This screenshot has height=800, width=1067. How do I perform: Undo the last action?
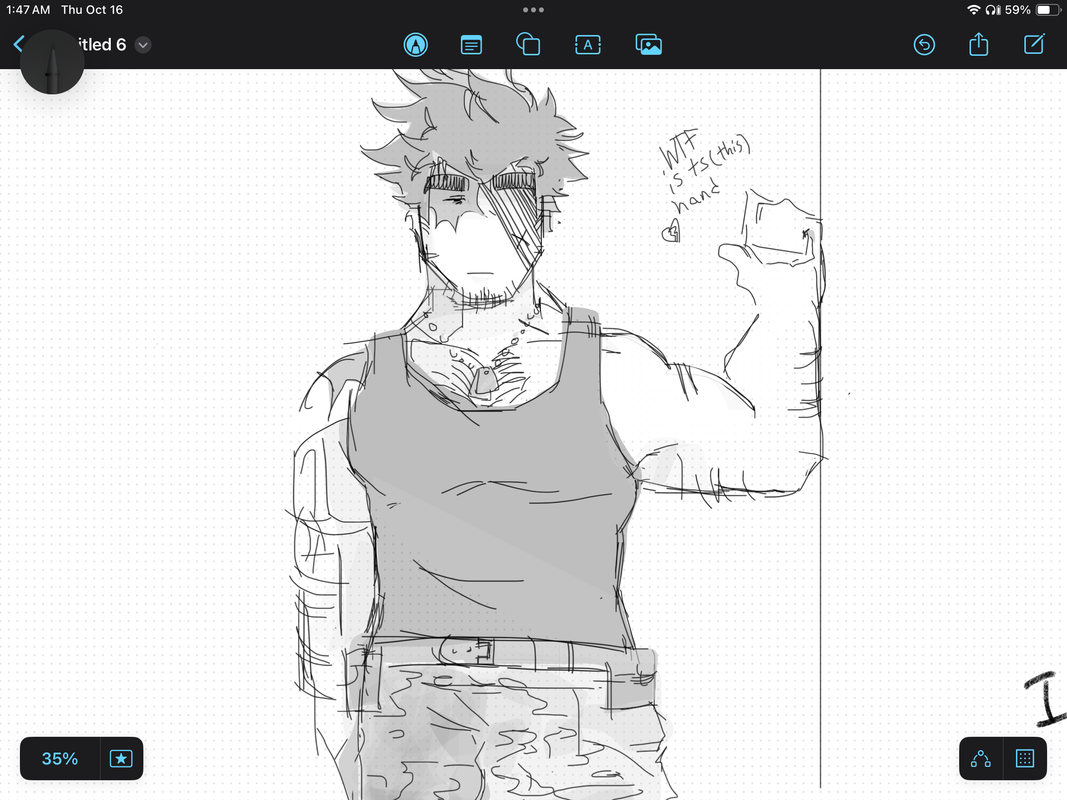pos(924,45)
